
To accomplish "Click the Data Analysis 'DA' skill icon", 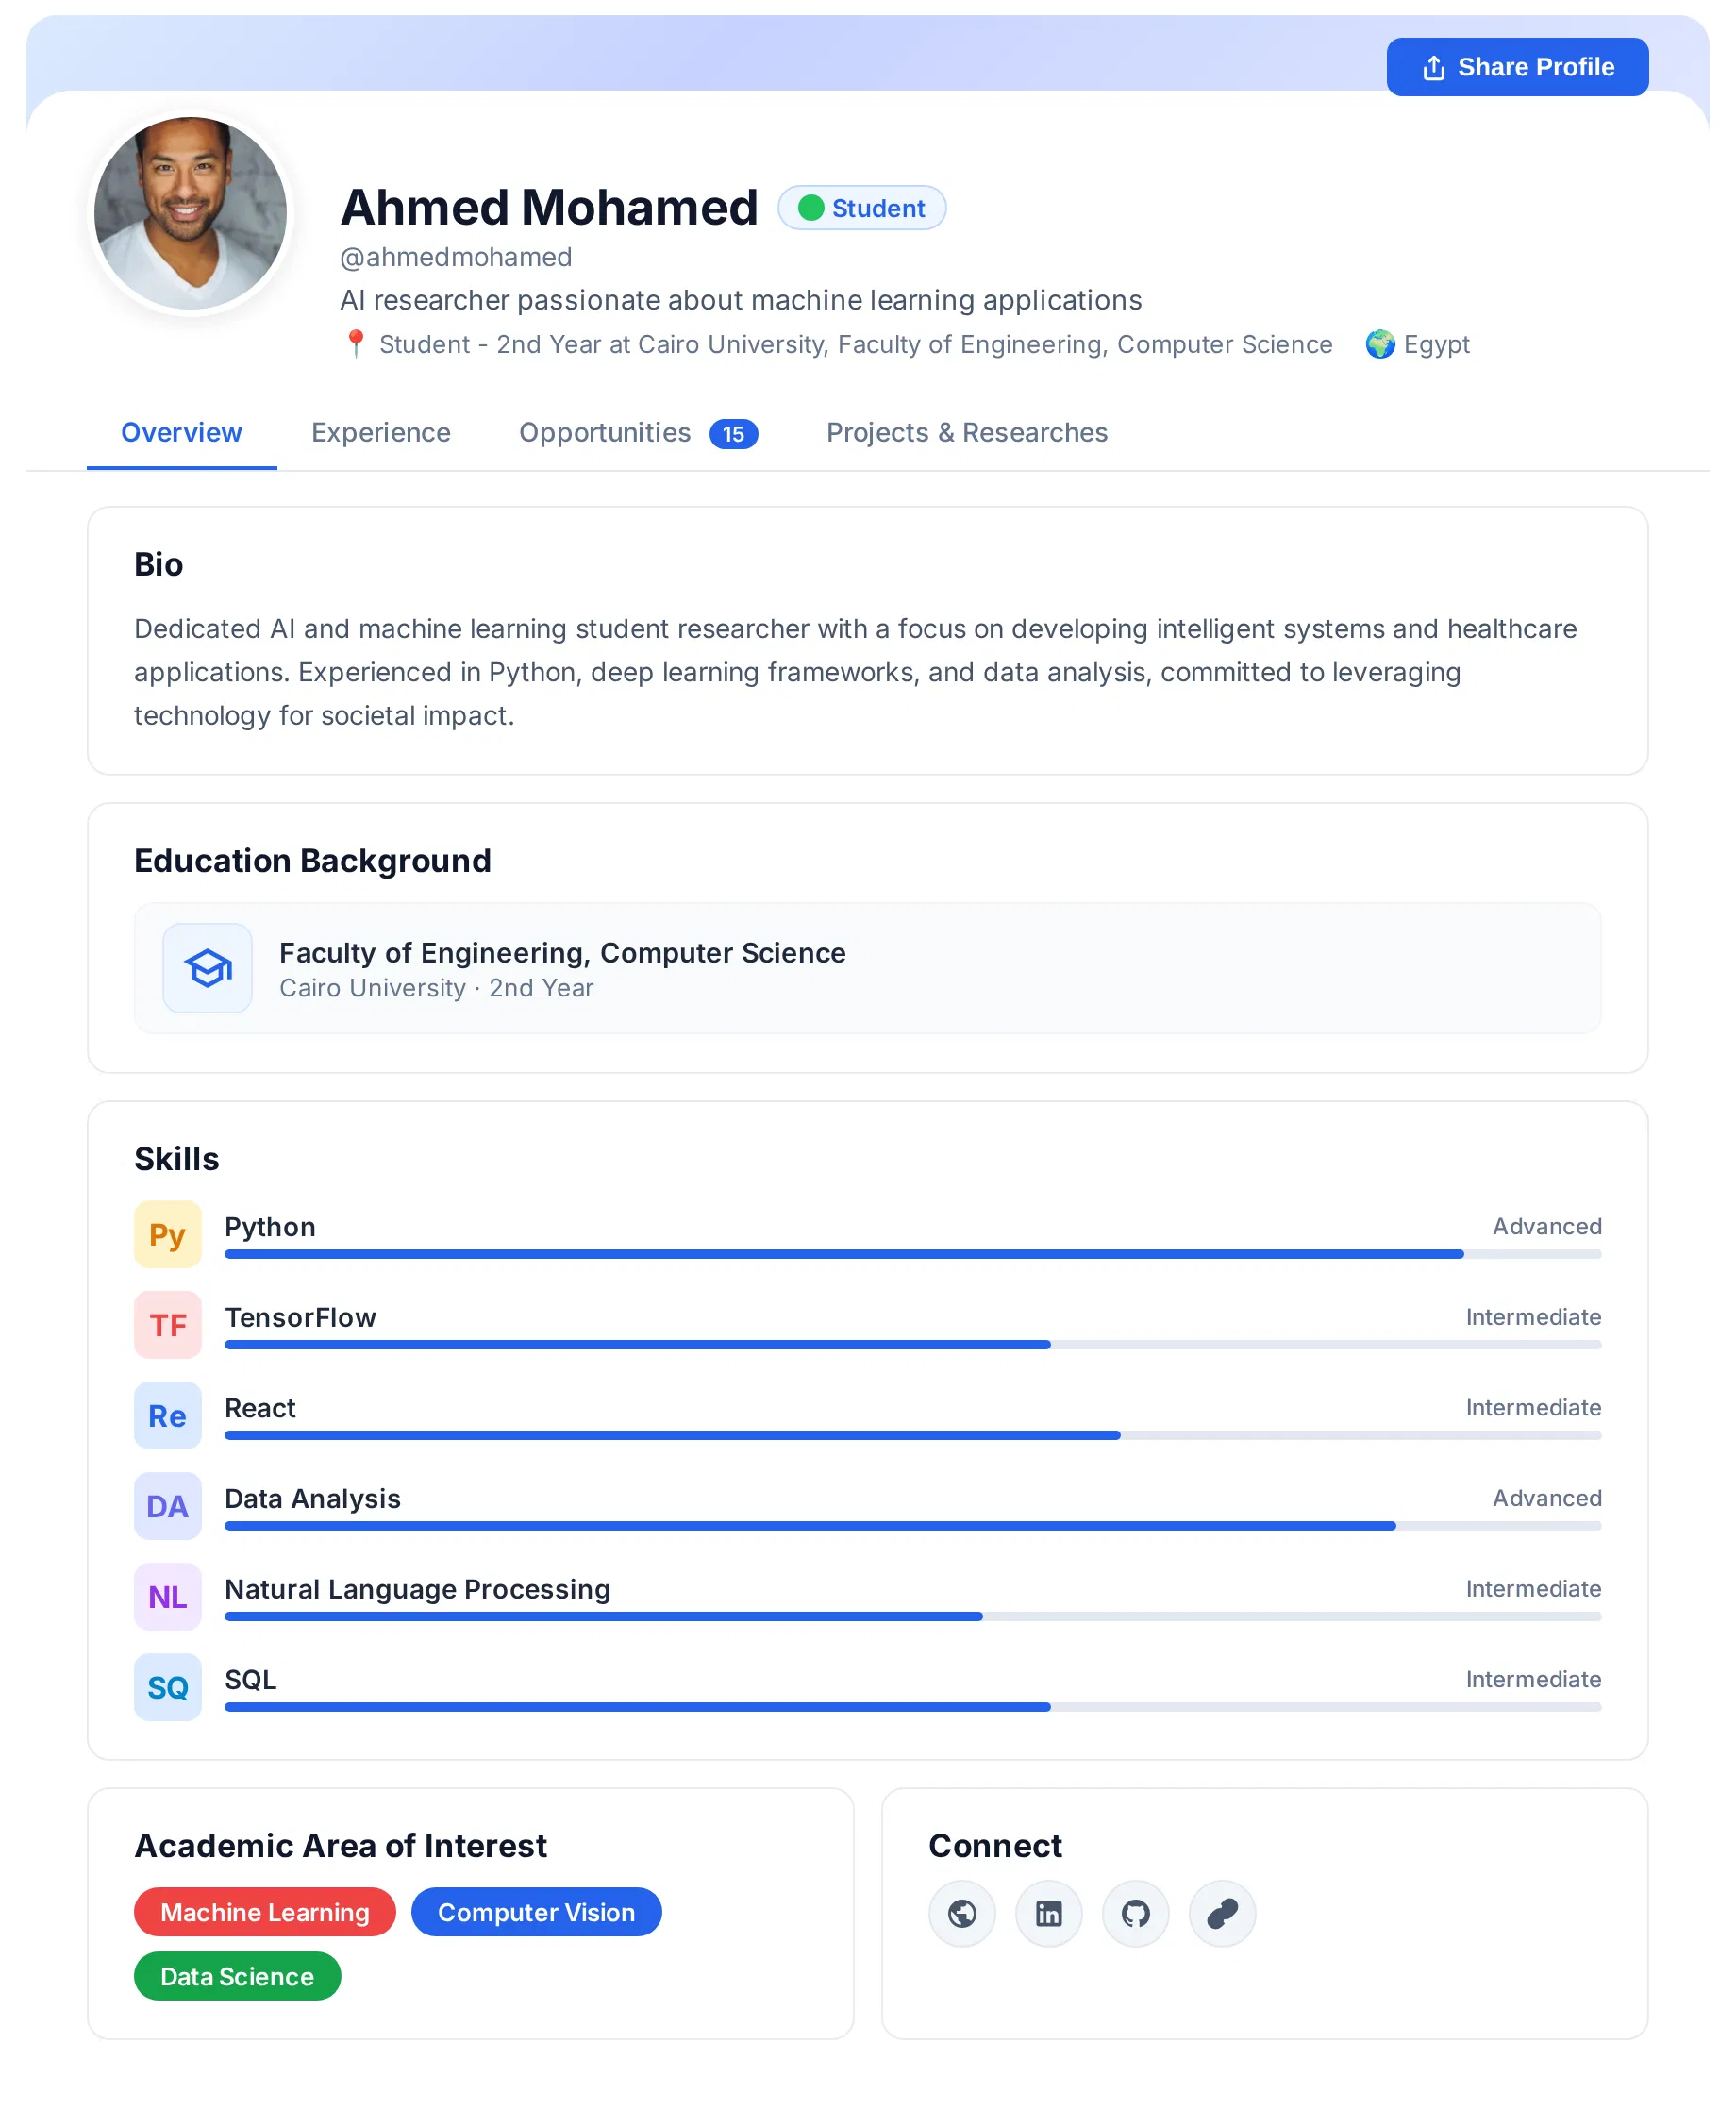I will (x=168, y=1506).
